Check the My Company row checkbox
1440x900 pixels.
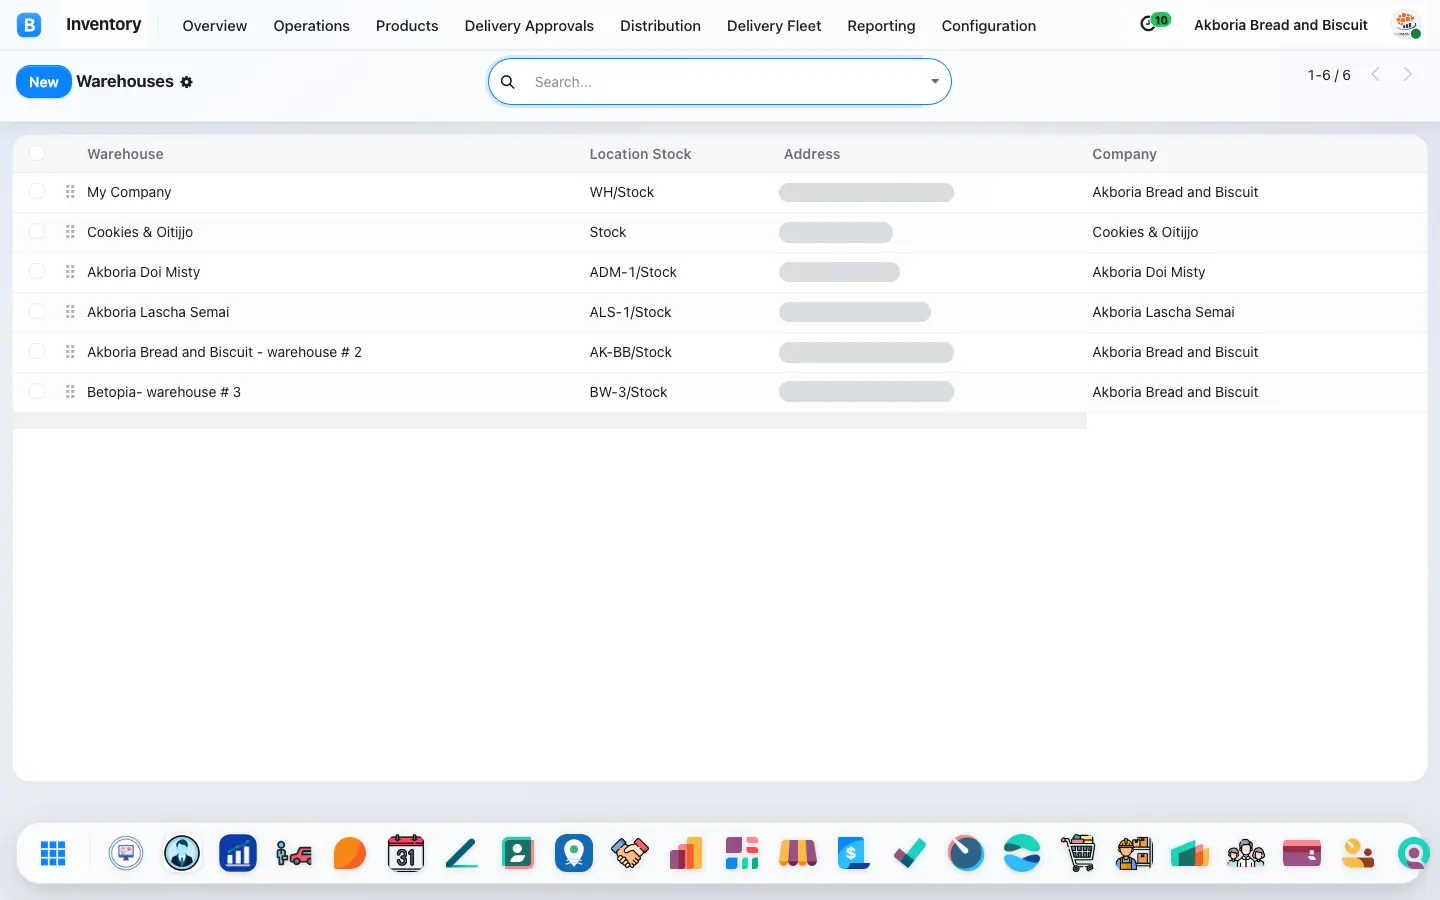37,191
